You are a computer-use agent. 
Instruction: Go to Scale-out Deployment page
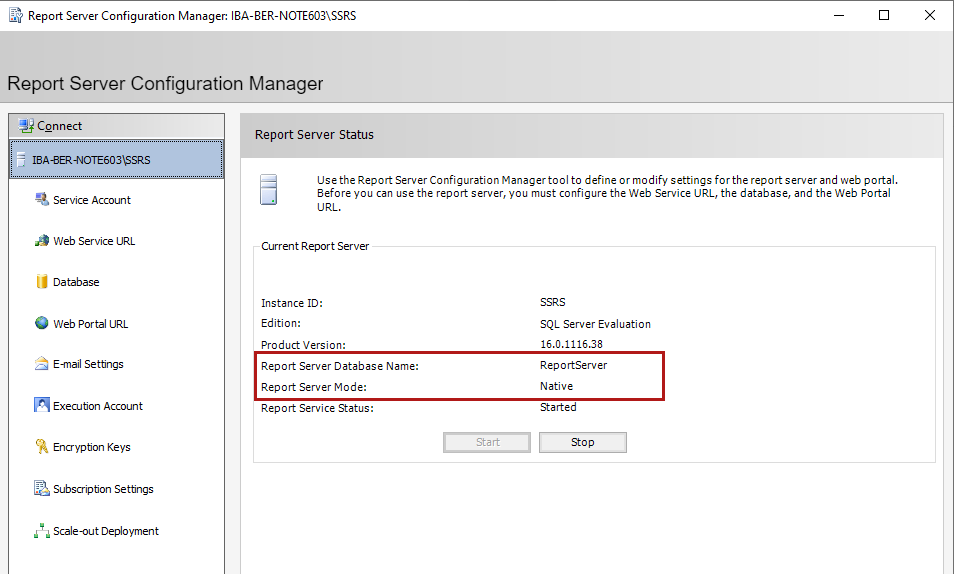tap(106, 531)
